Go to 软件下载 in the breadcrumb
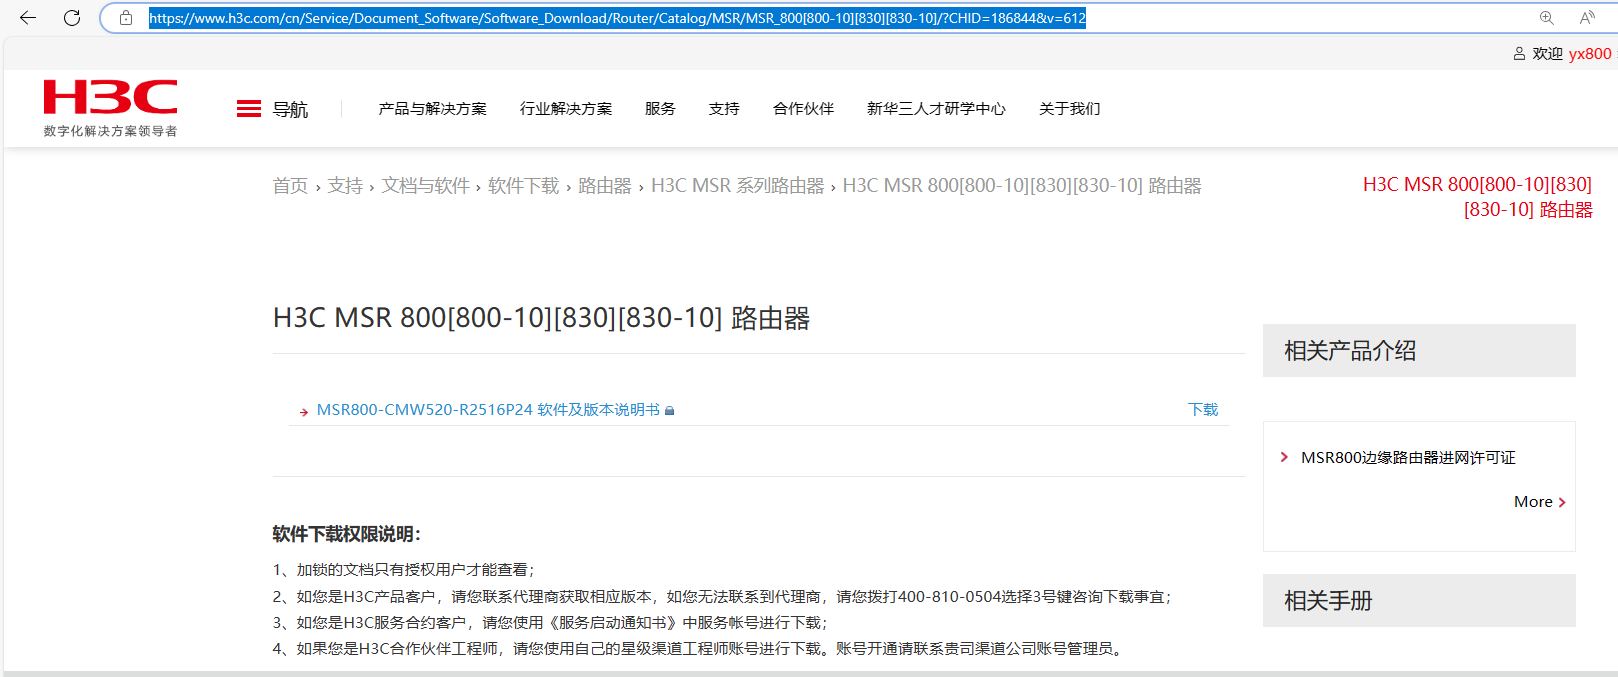Image resolution: width=1618 pixels, height=677 pixels. tap(524, 186)
